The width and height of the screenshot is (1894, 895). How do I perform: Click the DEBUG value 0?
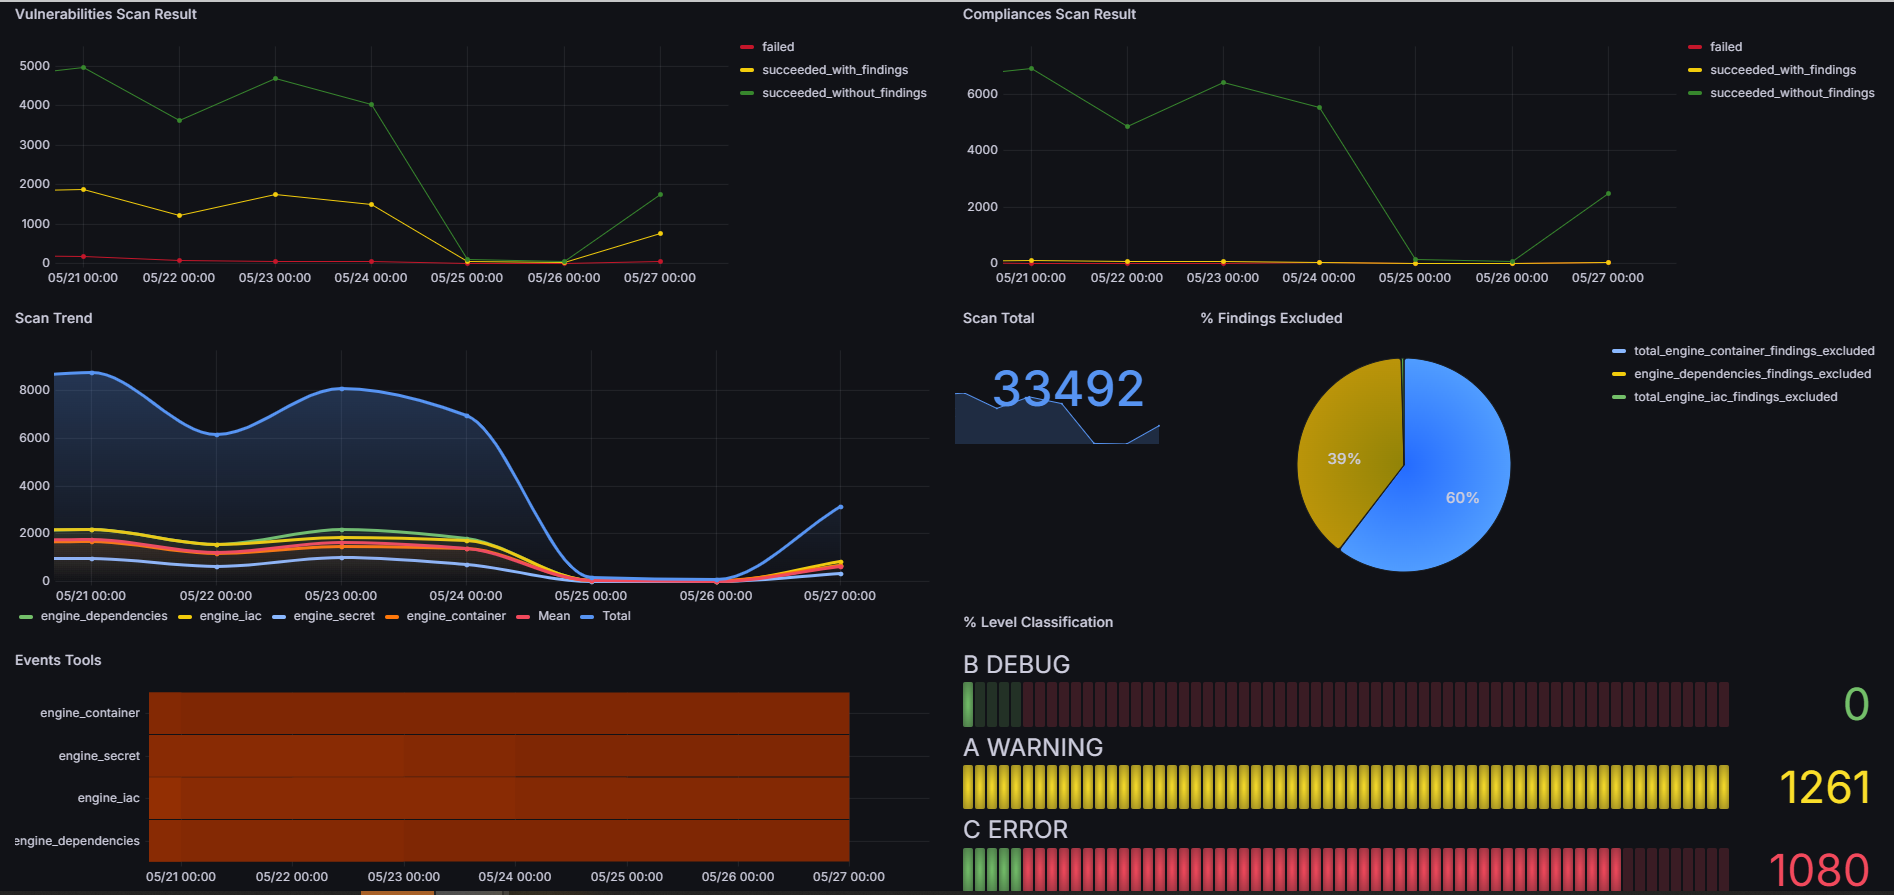click(1856, 704)
